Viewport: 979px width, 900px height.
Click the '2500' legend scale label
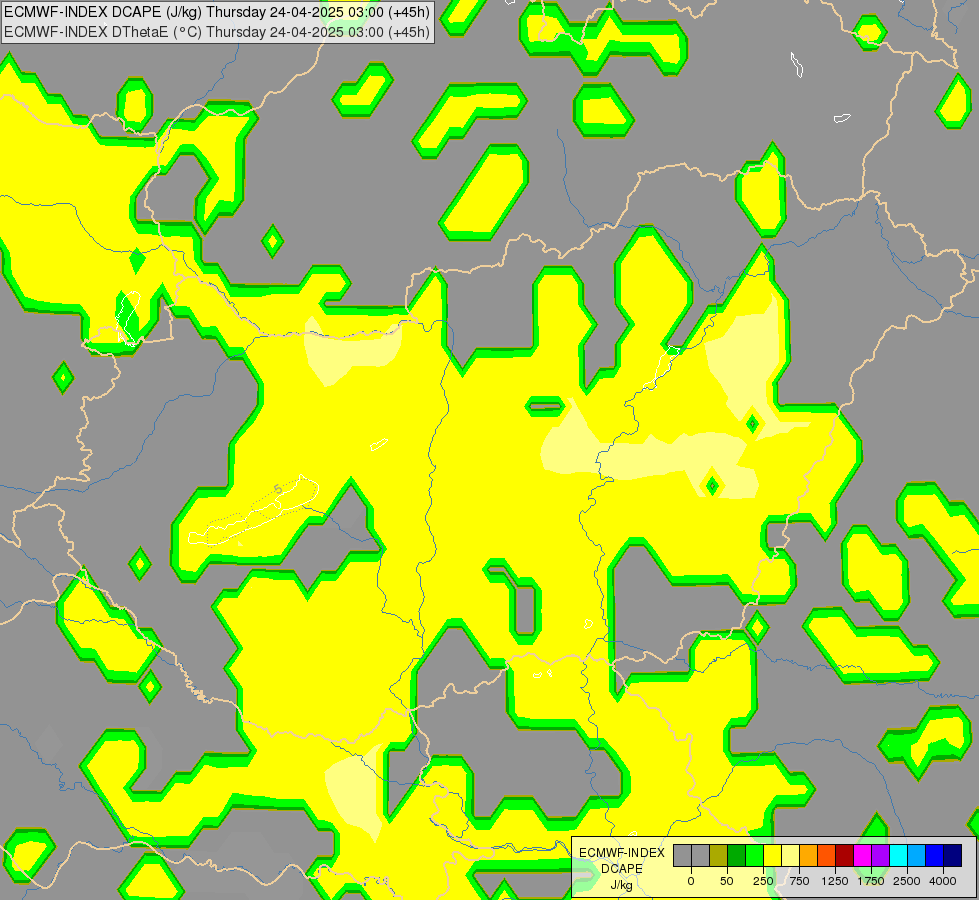[x=907, y=881]
